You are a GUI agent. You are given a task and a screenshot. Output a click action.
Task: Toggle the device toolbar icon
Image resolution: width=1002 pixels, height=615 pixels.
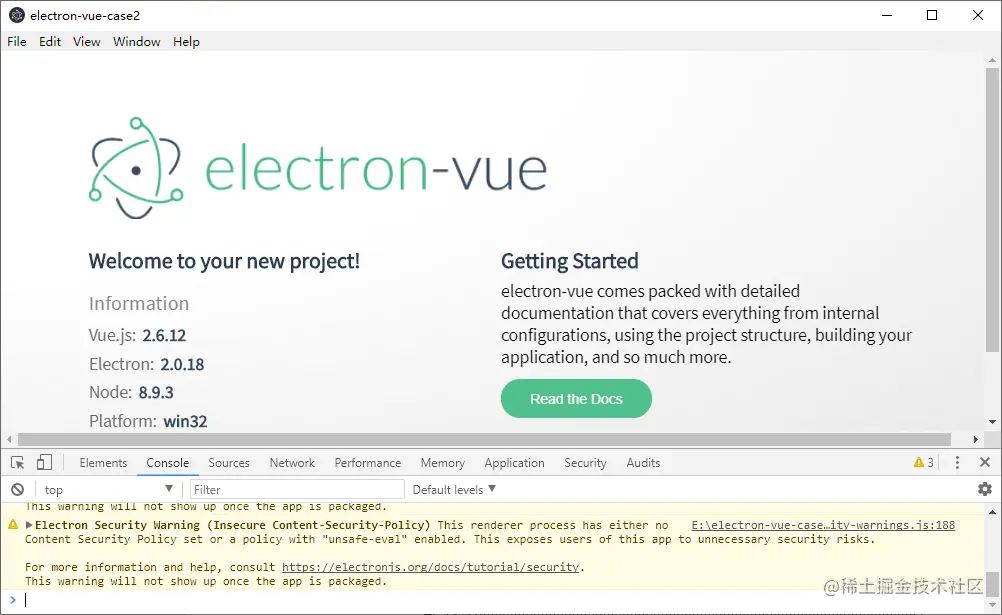point(44,462)
